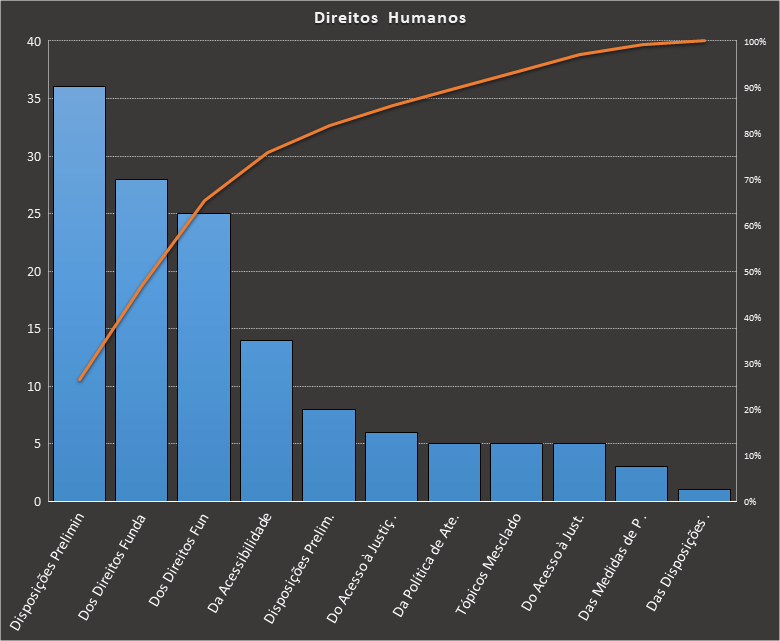Click the 50% label on secondary axis
Image resolution: width=780 pixels, height=641 pixels.
754,272
